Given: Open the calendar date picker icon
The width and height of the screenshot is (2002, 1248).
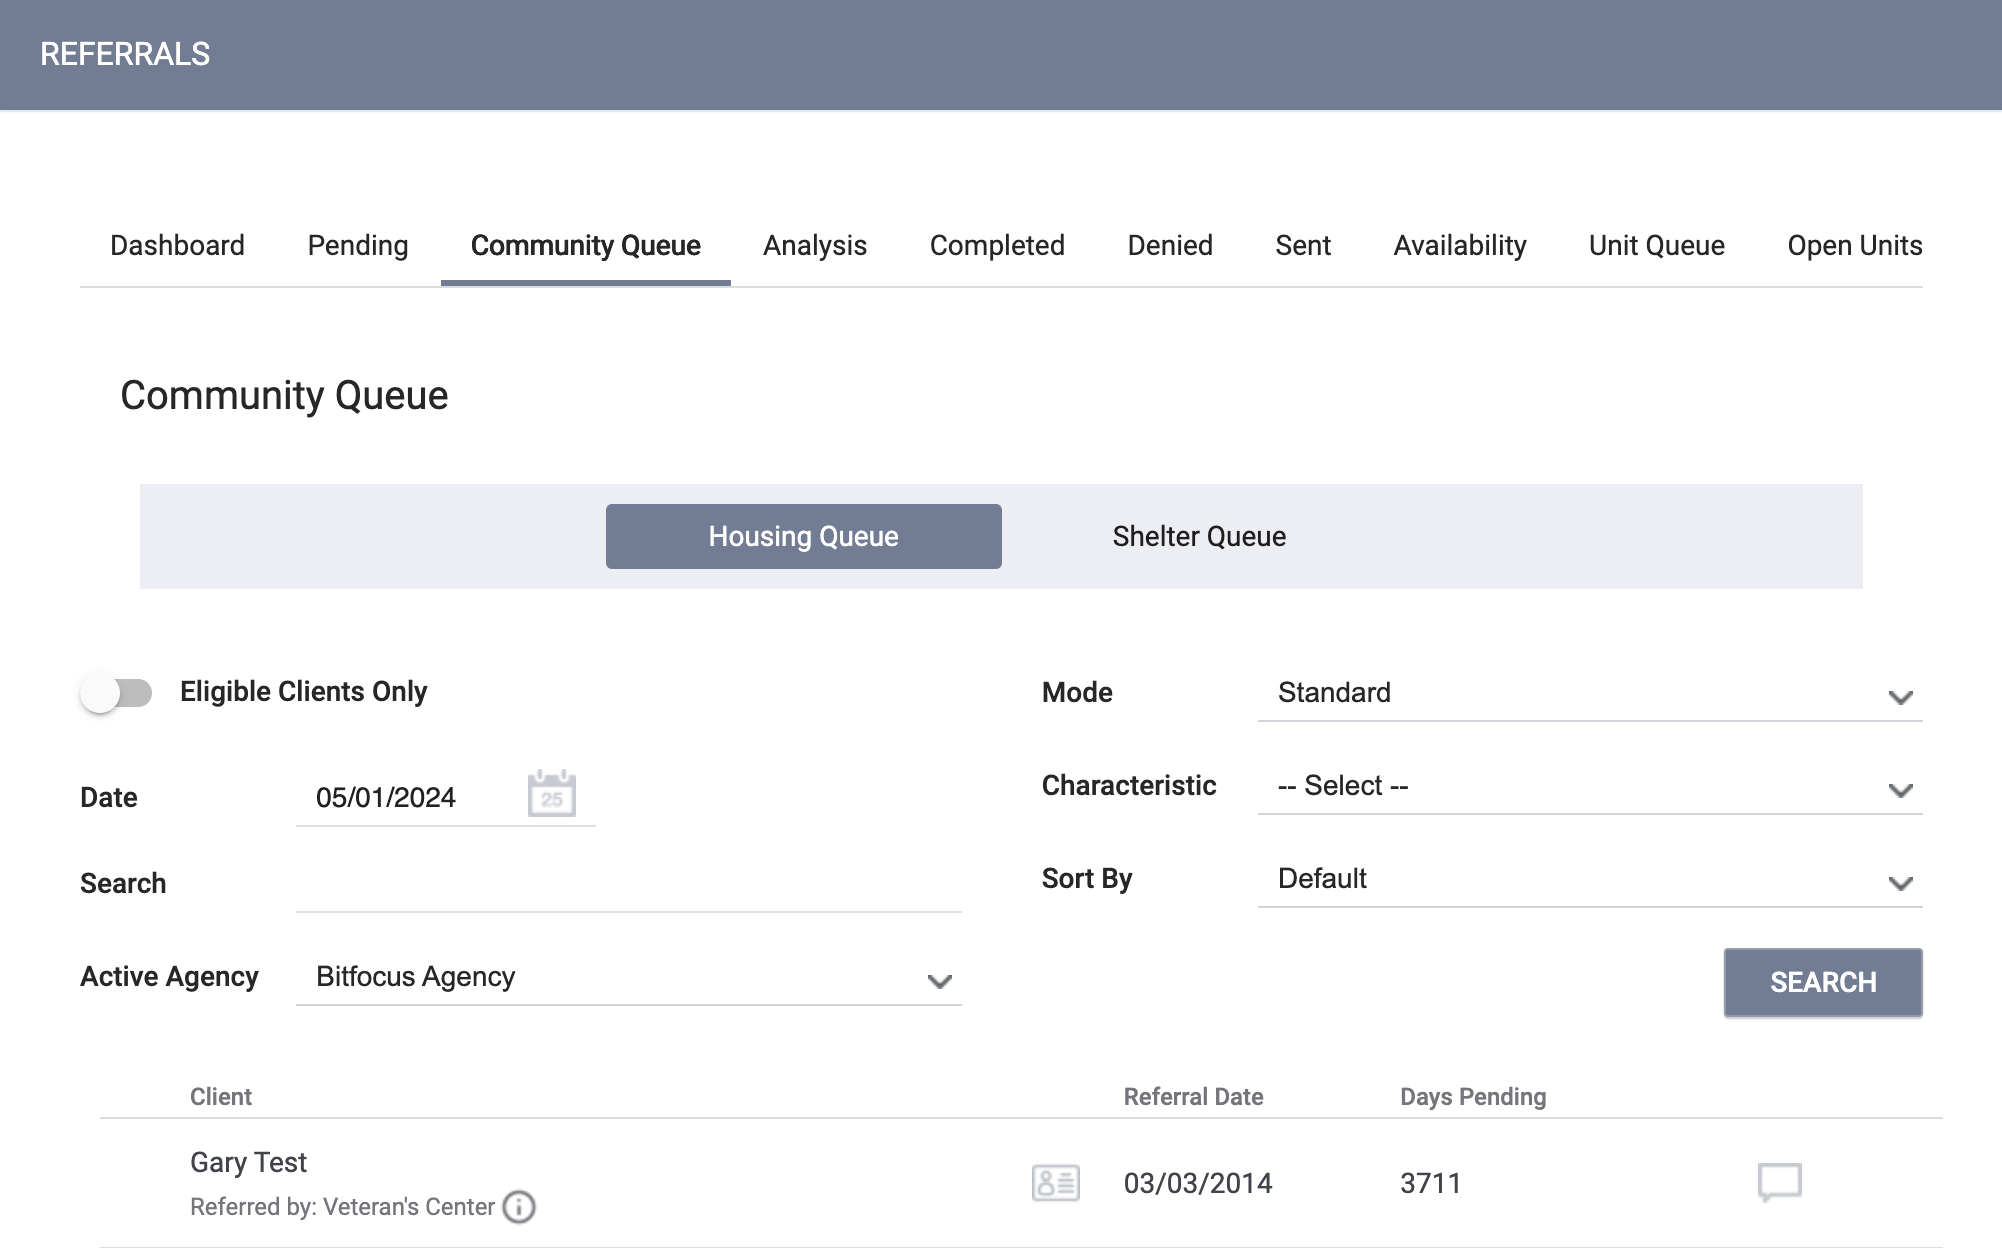Looking at the screenshot, I should [x=551, y=793].
